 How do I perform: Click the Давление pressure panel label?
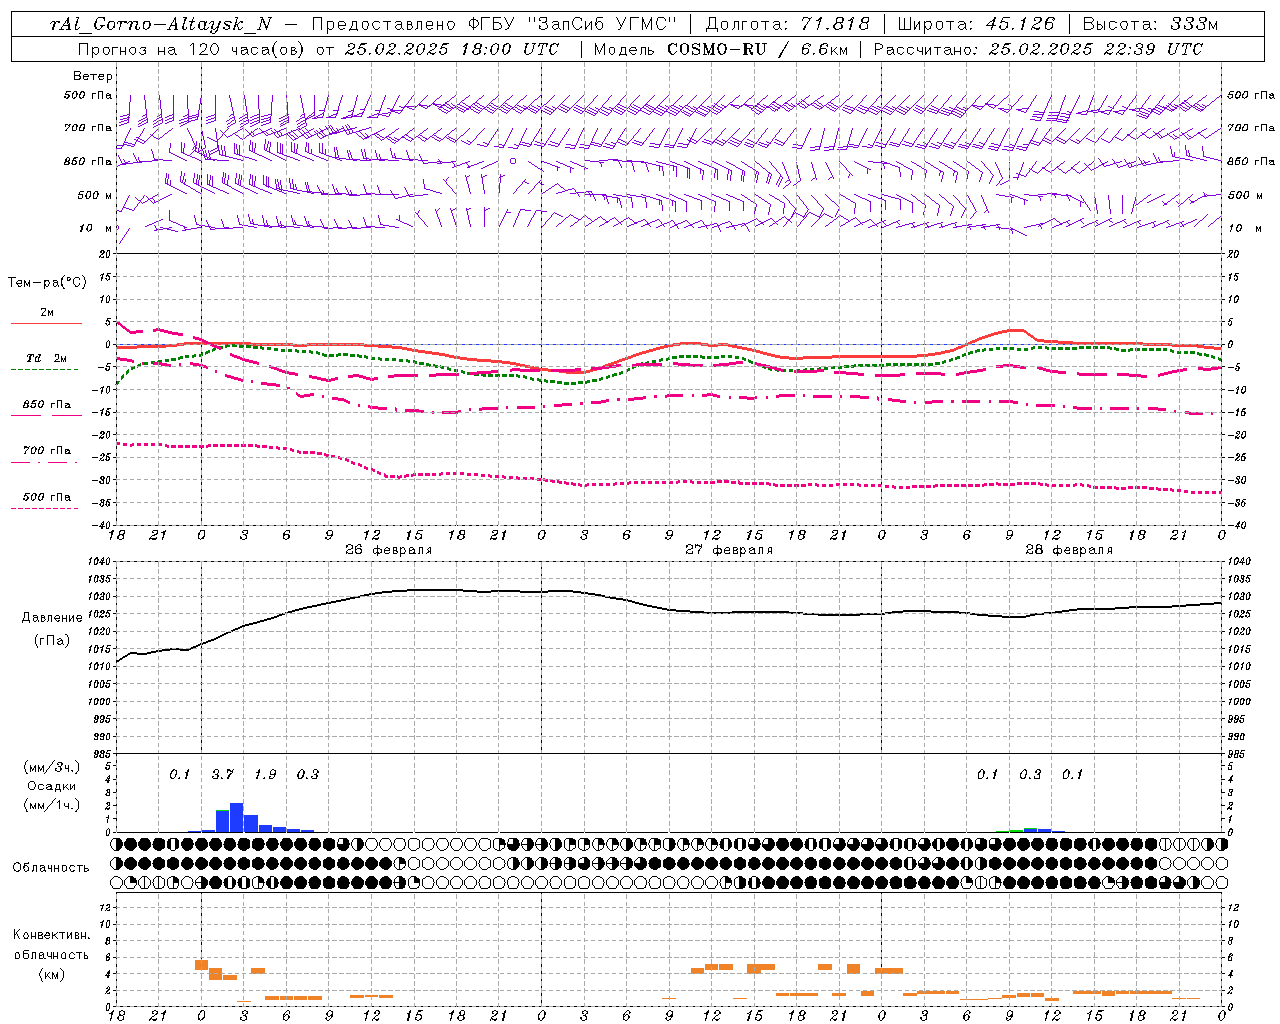(x=52, y=618)
